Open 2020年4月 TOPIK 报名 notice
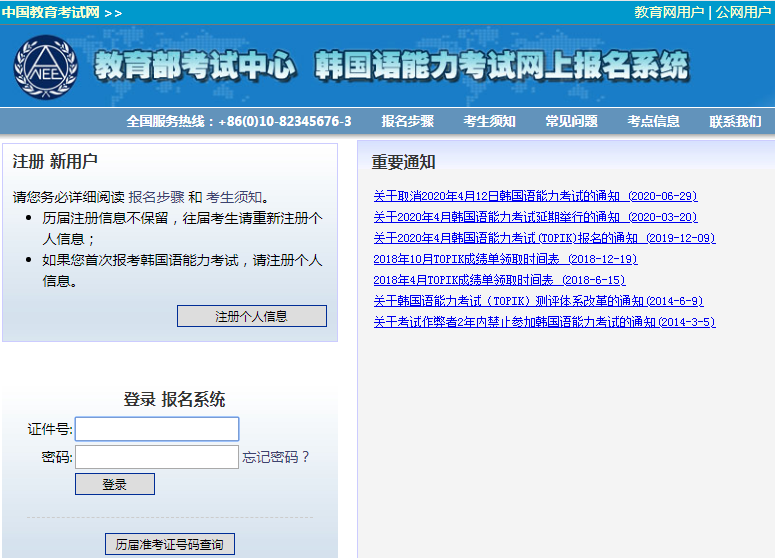Screen dimensions: 775x558 [x=544, y=238]
